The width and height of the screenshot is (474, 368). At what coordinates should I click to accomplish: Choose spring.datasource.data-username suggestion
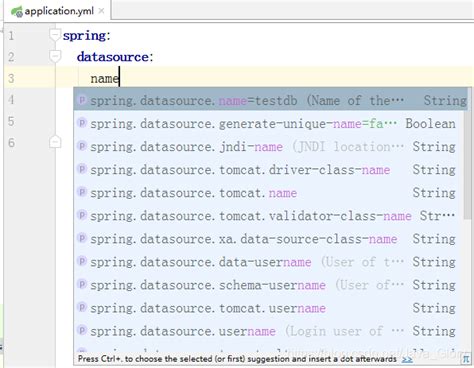[x=268, y=262]
